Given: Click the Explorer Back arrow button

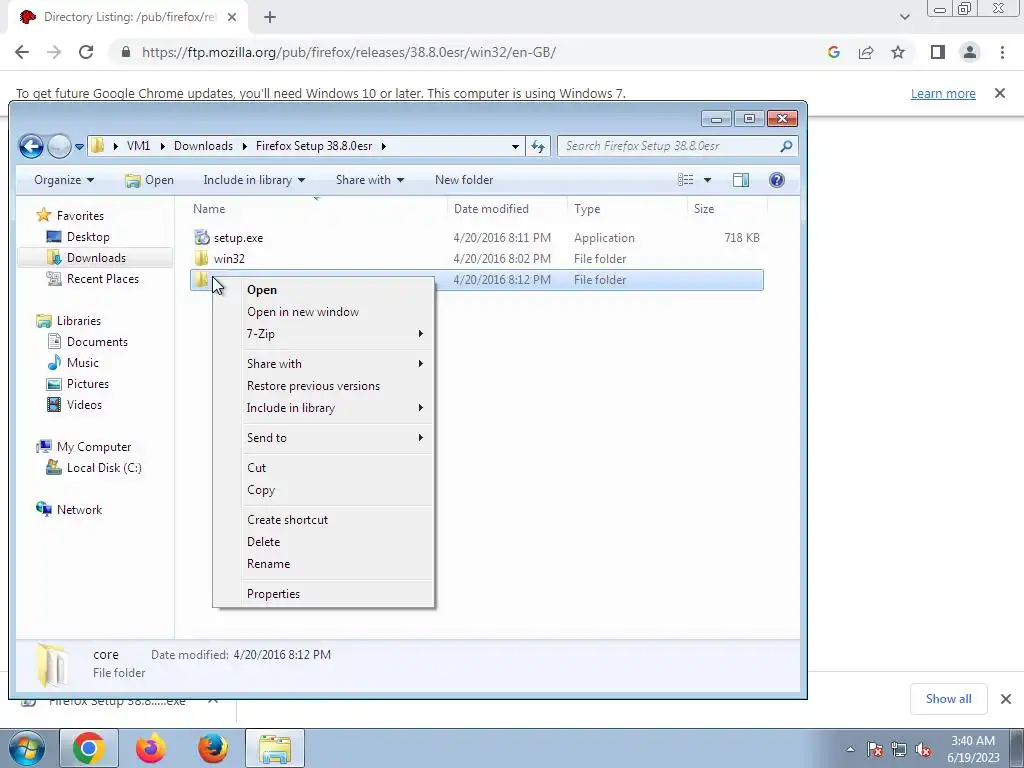Looking at the screenshot, I should (x=31, y=146).
